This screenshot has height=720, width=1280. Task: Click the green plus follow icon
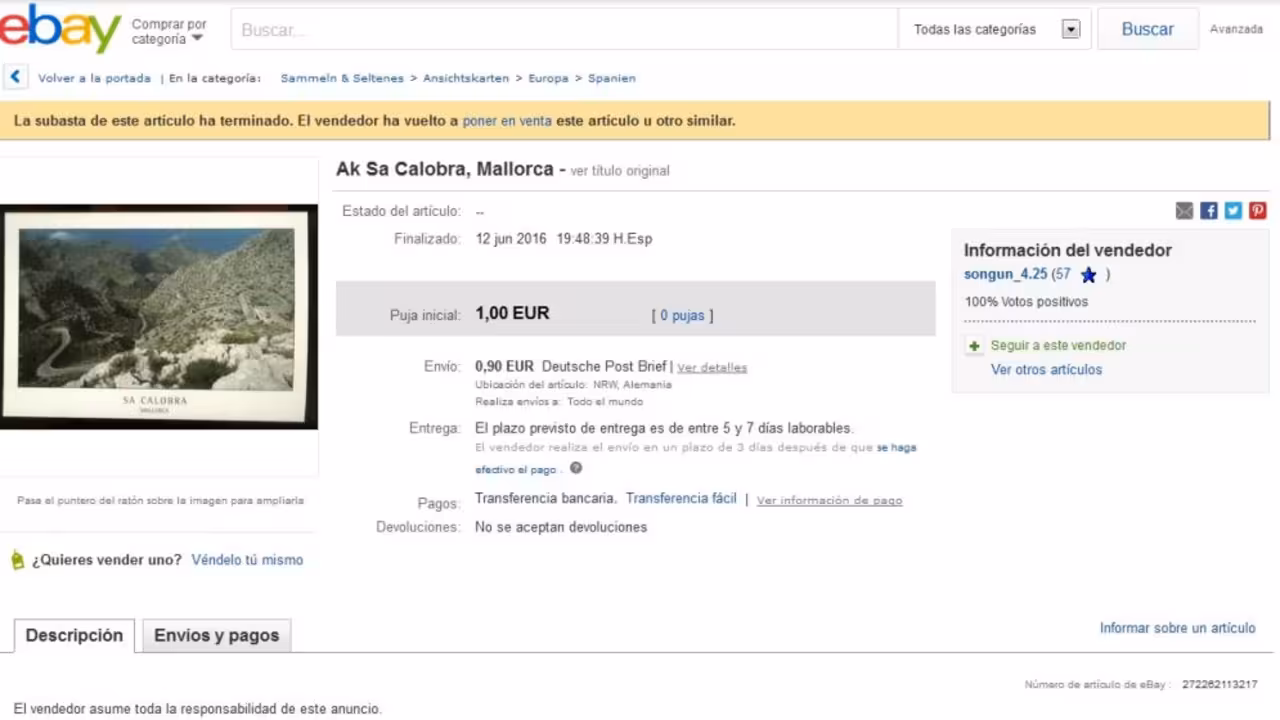click(x=974, y=346)
